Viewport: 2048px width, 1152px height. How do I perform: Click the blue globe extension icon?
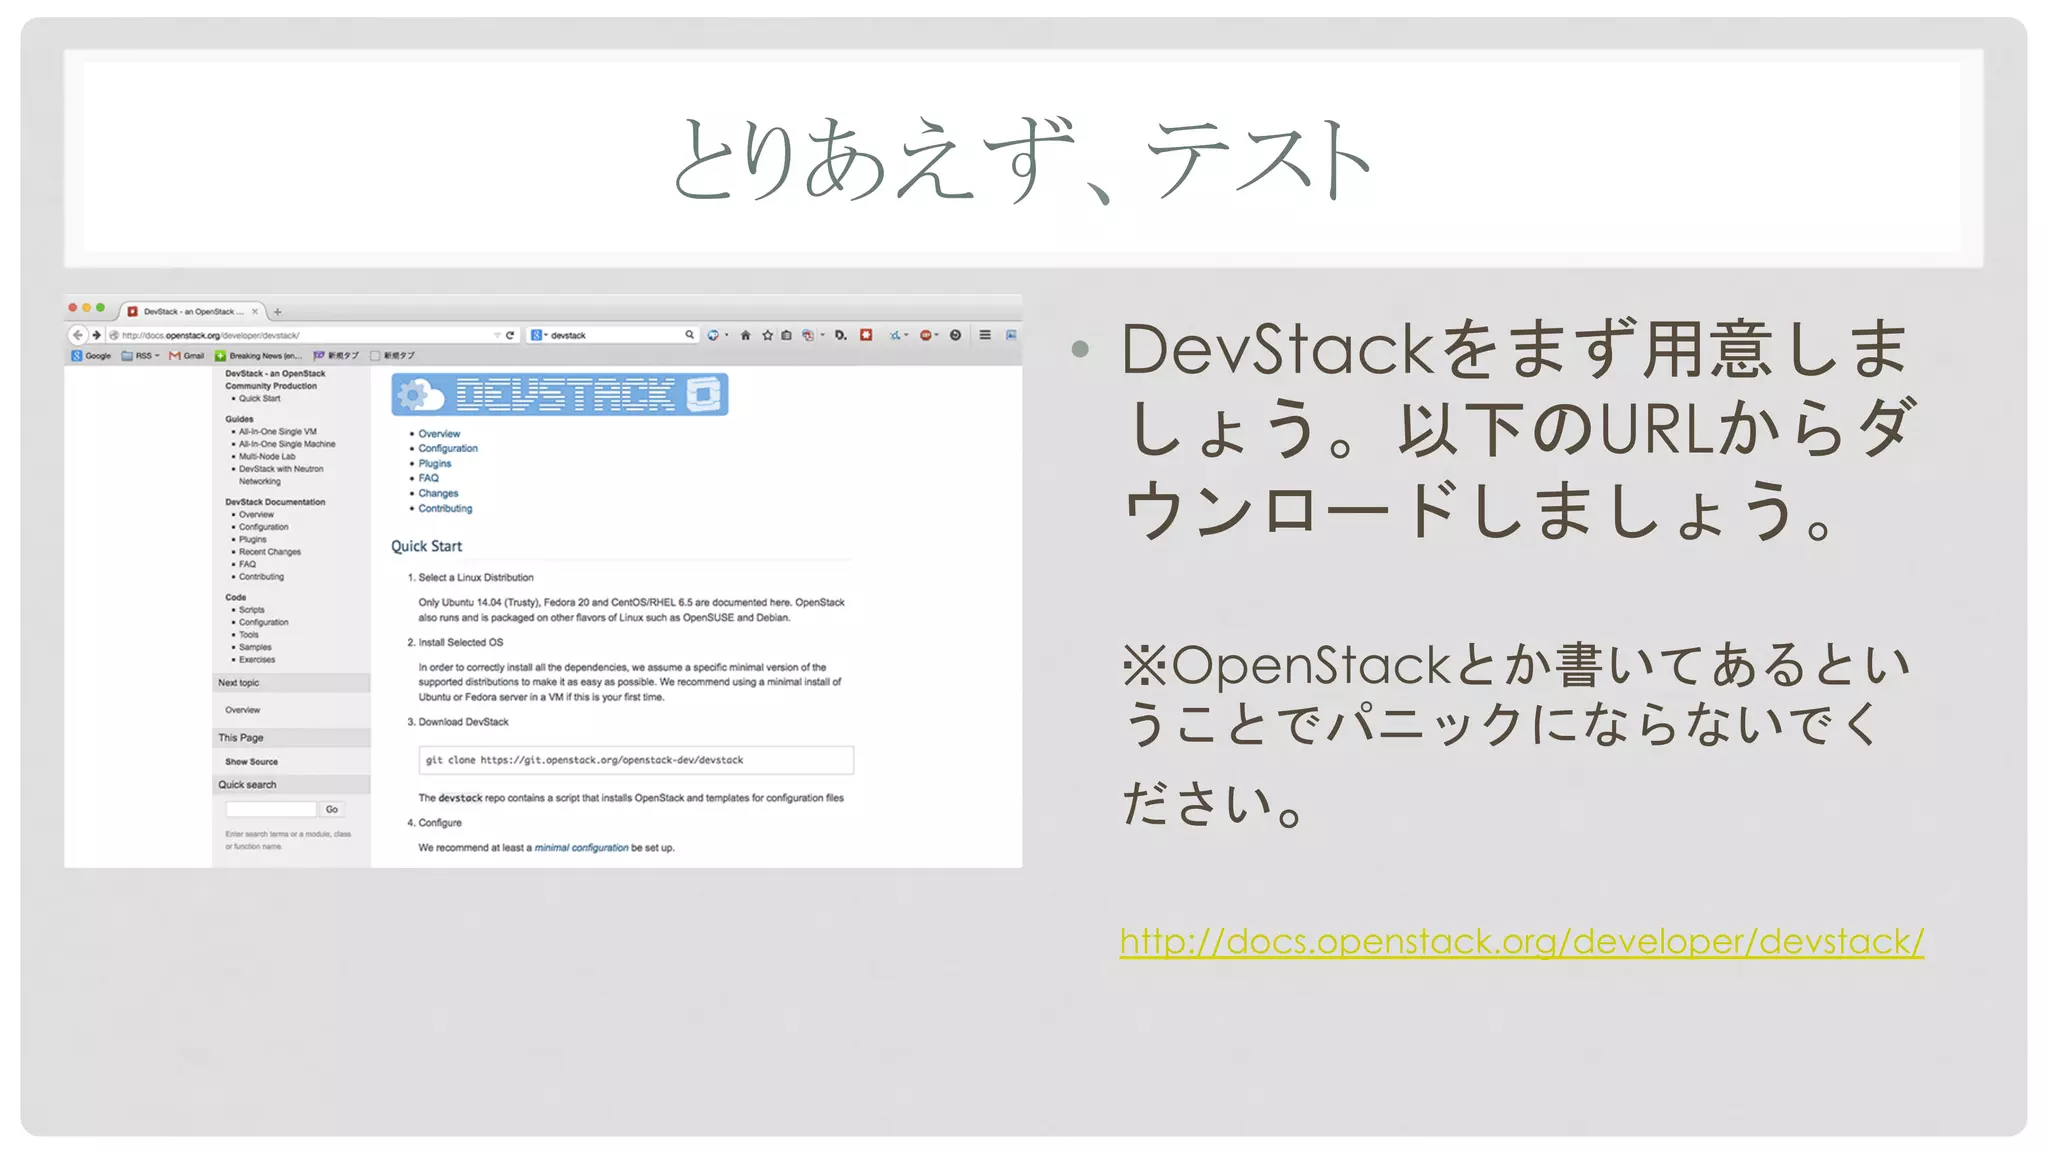click(x=713, y=335)
